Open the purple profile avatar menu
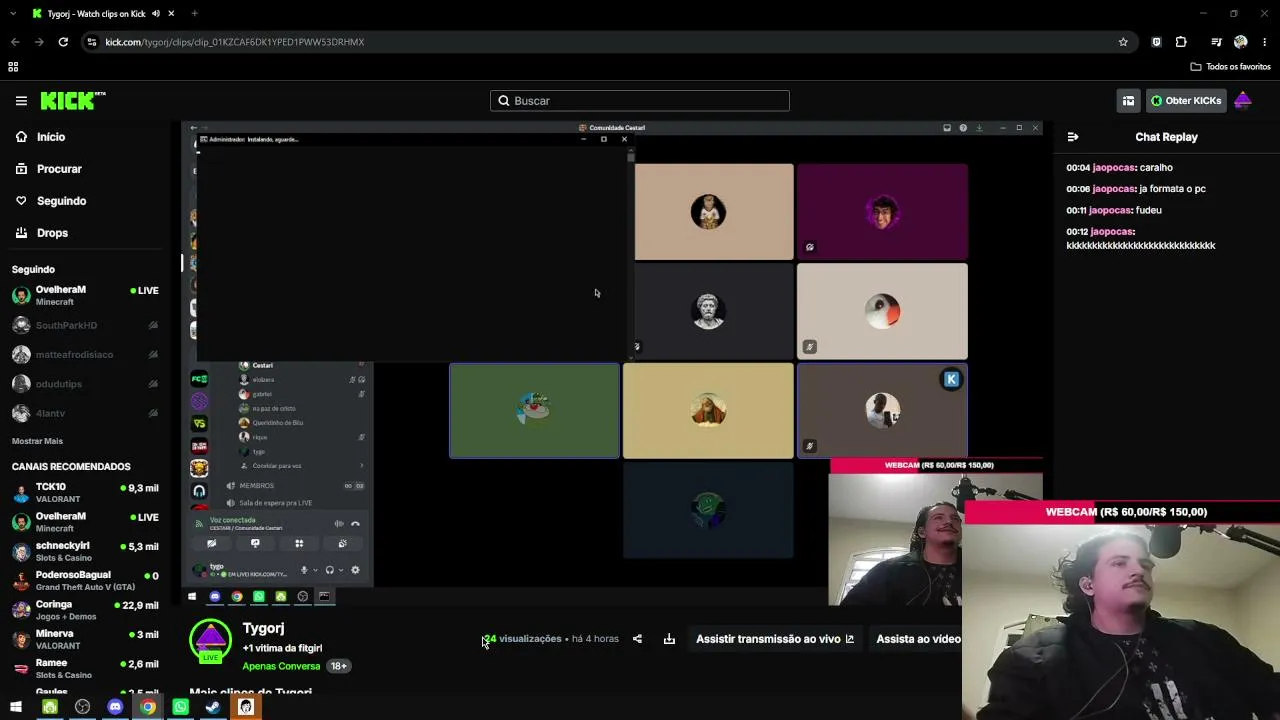Image resolution: width=1280 pixels, height=720 pixels. [1243, 101]
